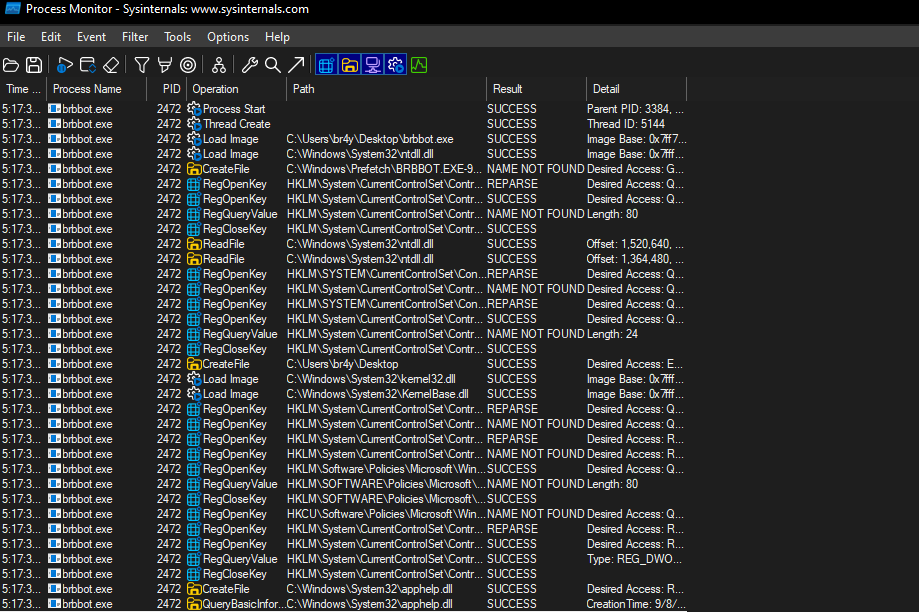The width and height of the screenshot is (919, 612).
Task: Click the Process Name column header
Action: 97,89
